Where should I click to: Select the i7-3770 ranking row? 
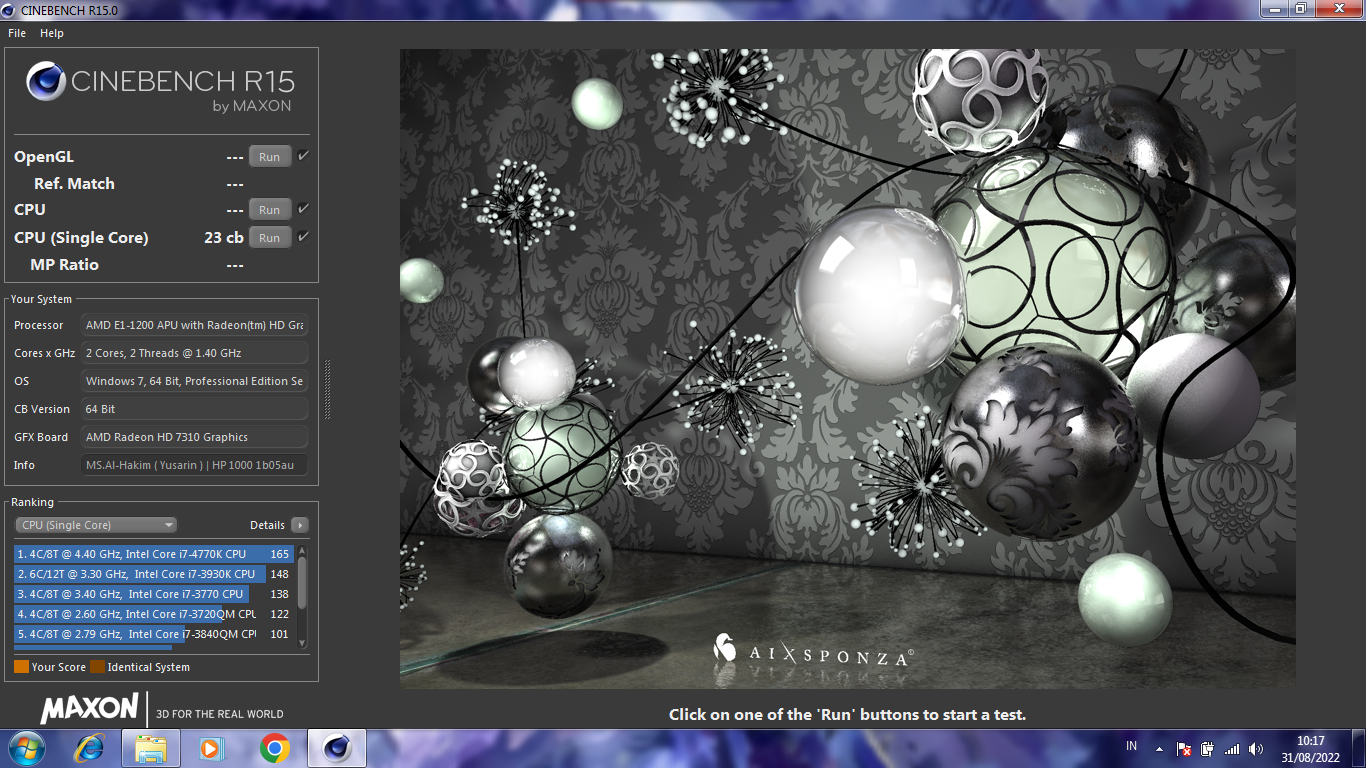pos(154,594)
